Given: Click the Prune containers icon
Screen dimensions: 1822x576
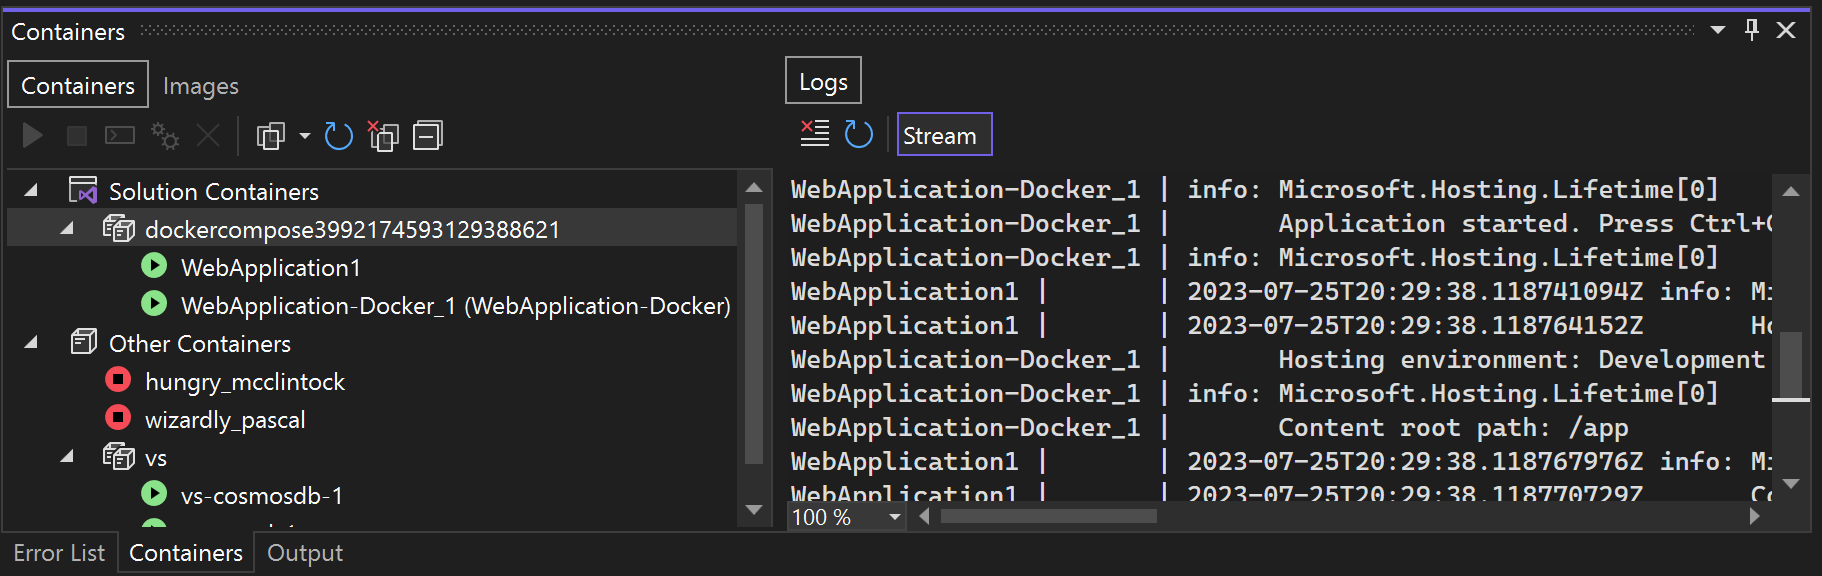Looking at the screenshot, I should tap(383, 135).
